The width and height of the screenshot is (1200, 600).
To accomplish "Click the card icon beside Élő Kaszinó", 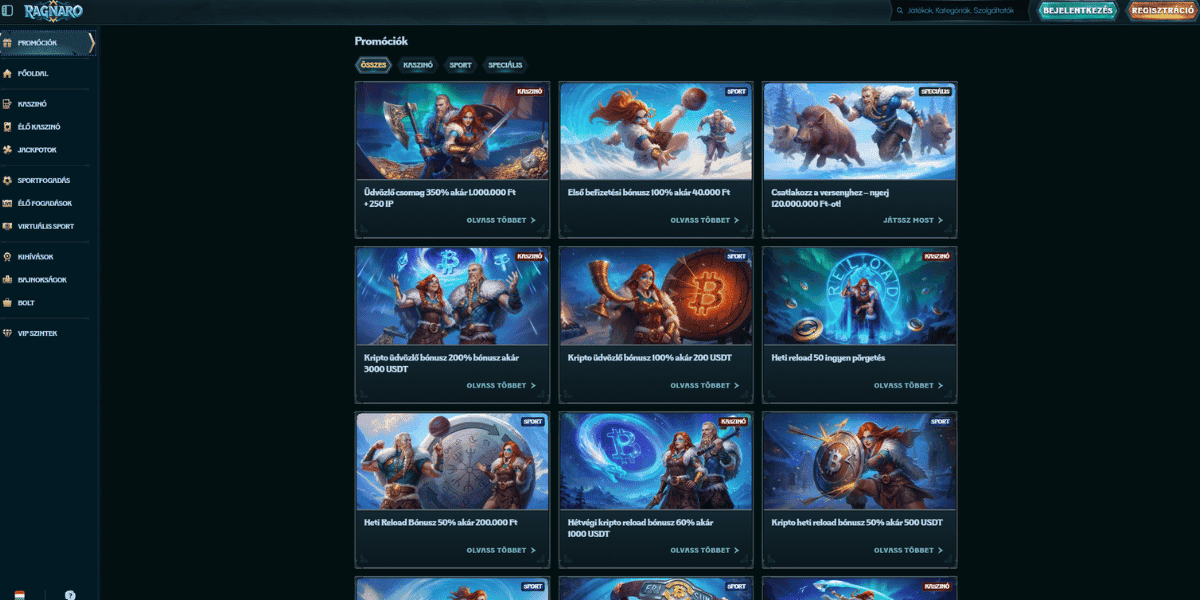I will 8,127.
